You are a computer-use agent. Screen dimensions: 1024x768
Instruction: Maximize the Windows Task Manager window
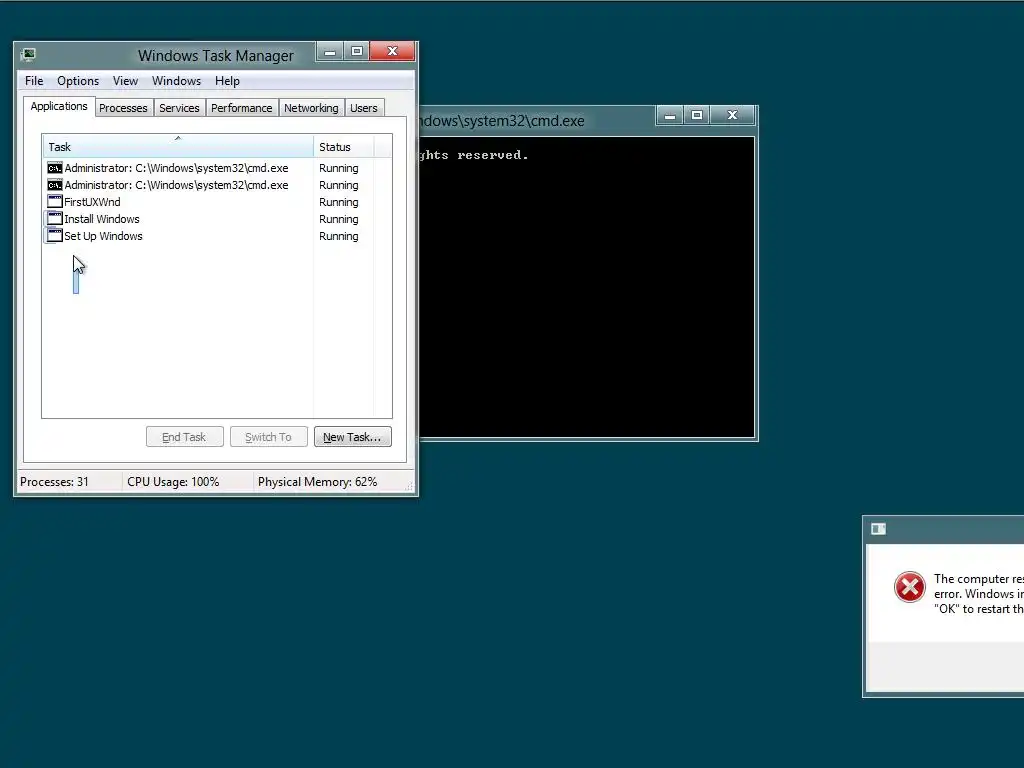coord(357,51)
